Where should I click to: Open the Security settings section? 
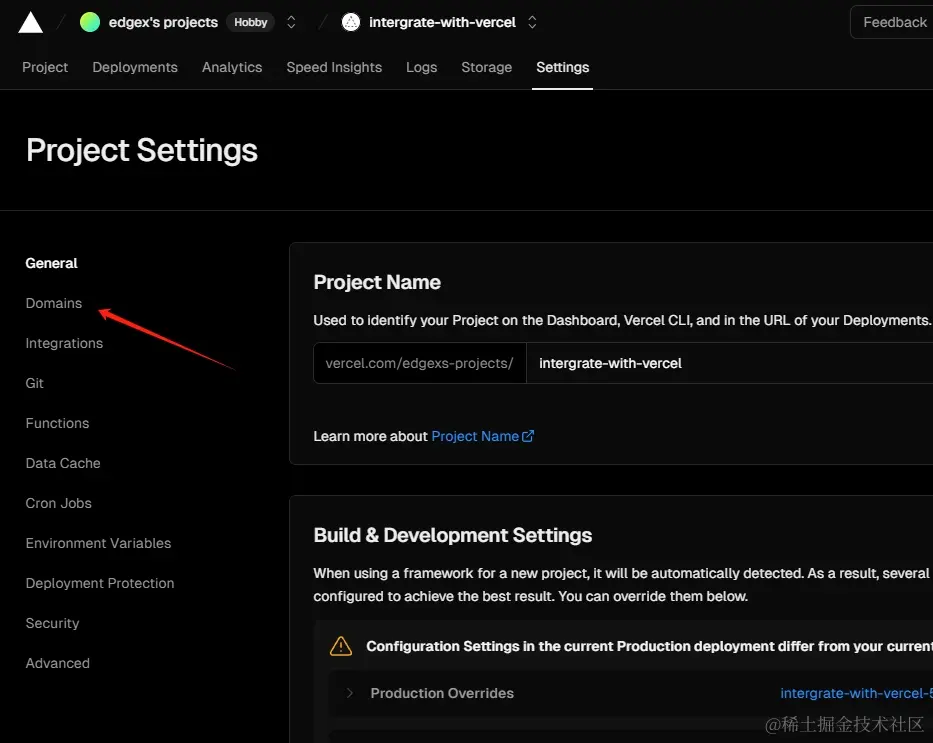[x=52, y=623]
